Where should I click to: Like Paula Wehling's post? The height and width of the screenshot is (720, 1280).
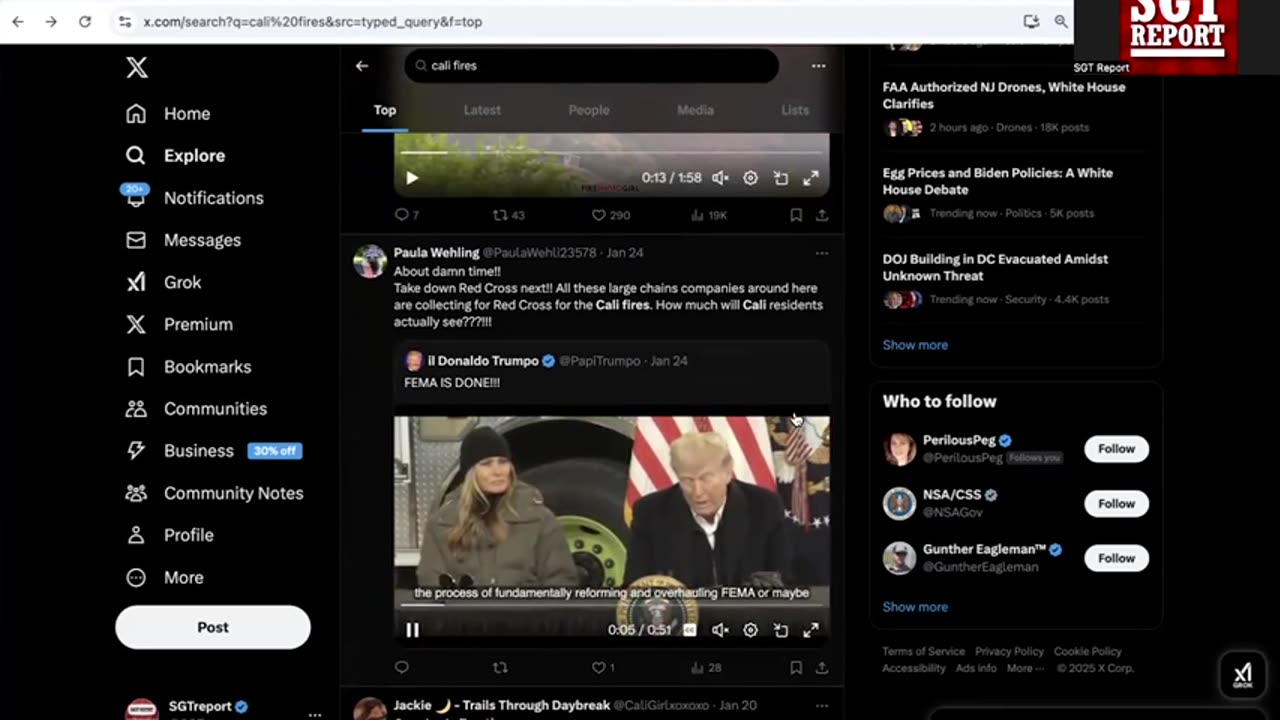click(x=603, y=667)
